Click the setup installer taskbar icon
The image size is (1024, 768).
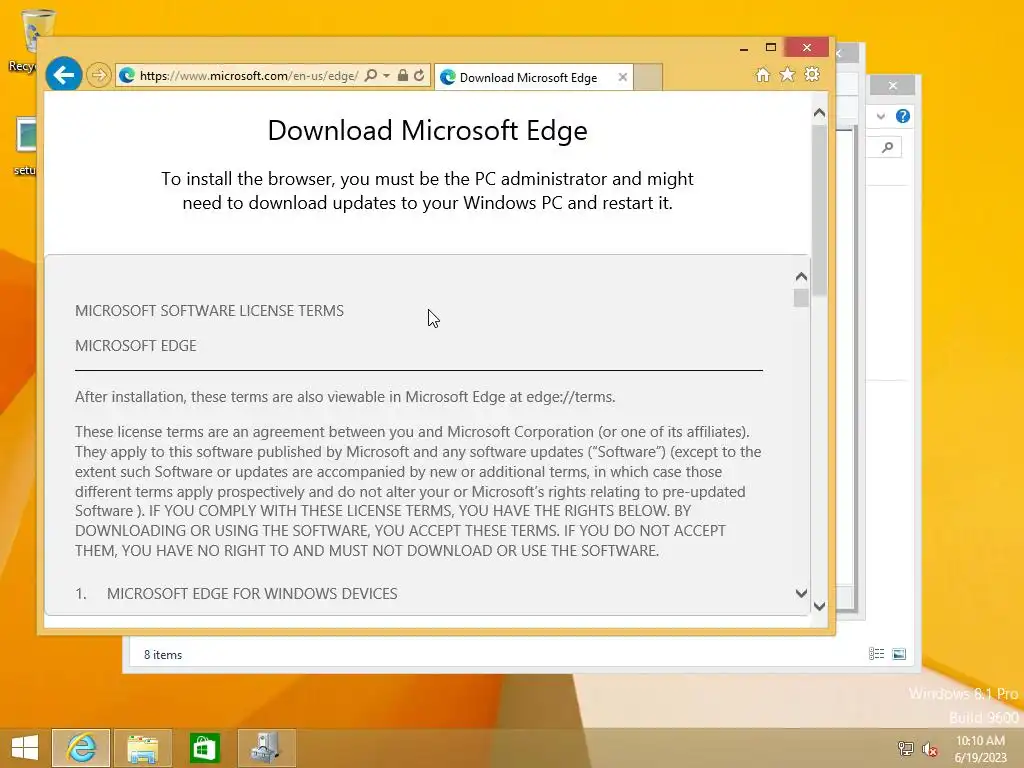[x=266, y=748]
